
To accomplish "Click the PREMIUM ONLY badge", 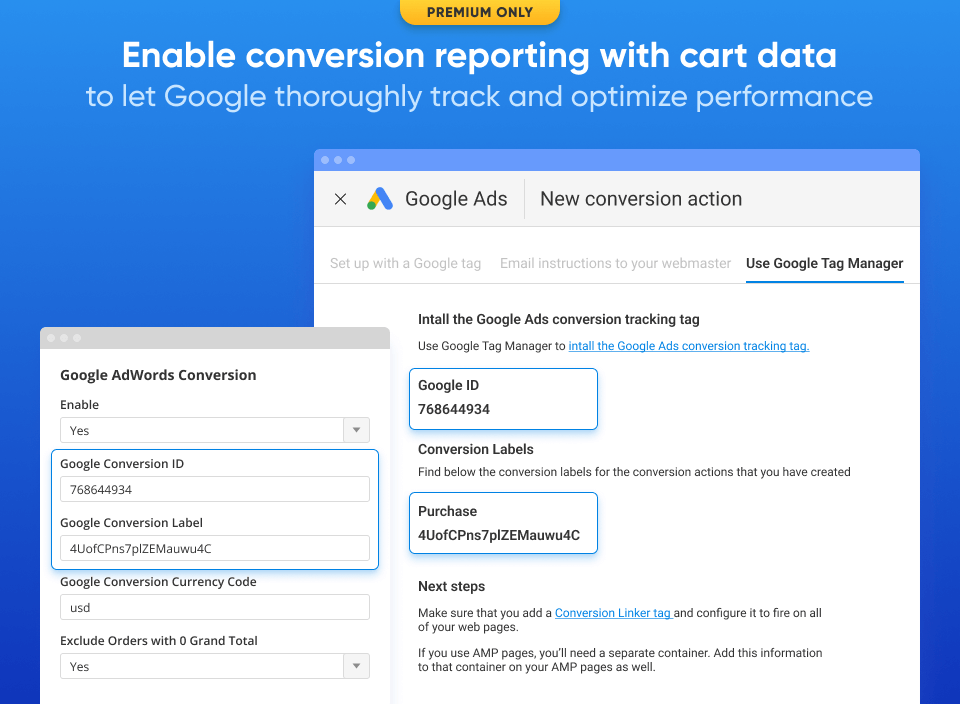I will (480, 12).
